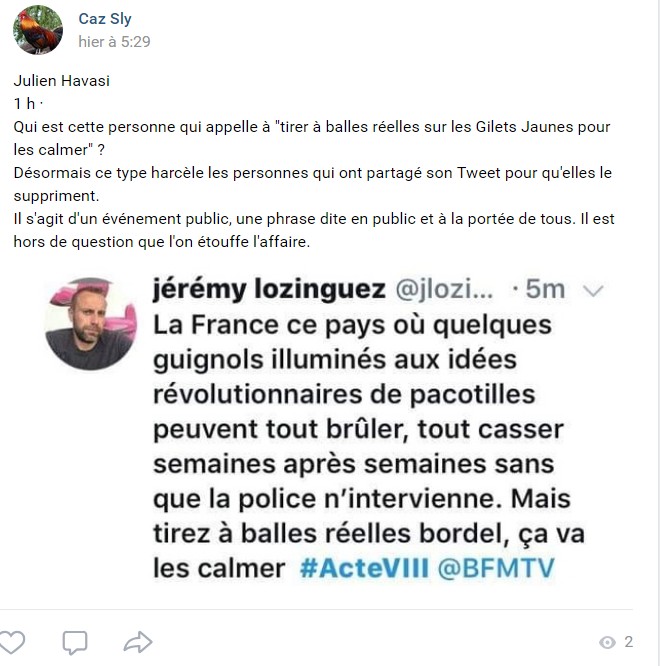Click the line starting 'Qui est cette personne'

[312, 127]
